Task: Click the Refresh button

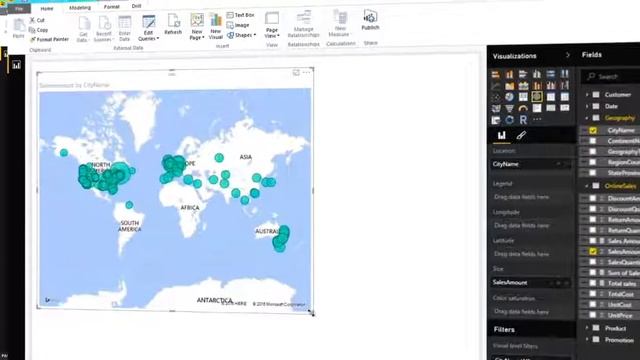Action: tap(173, 24)
